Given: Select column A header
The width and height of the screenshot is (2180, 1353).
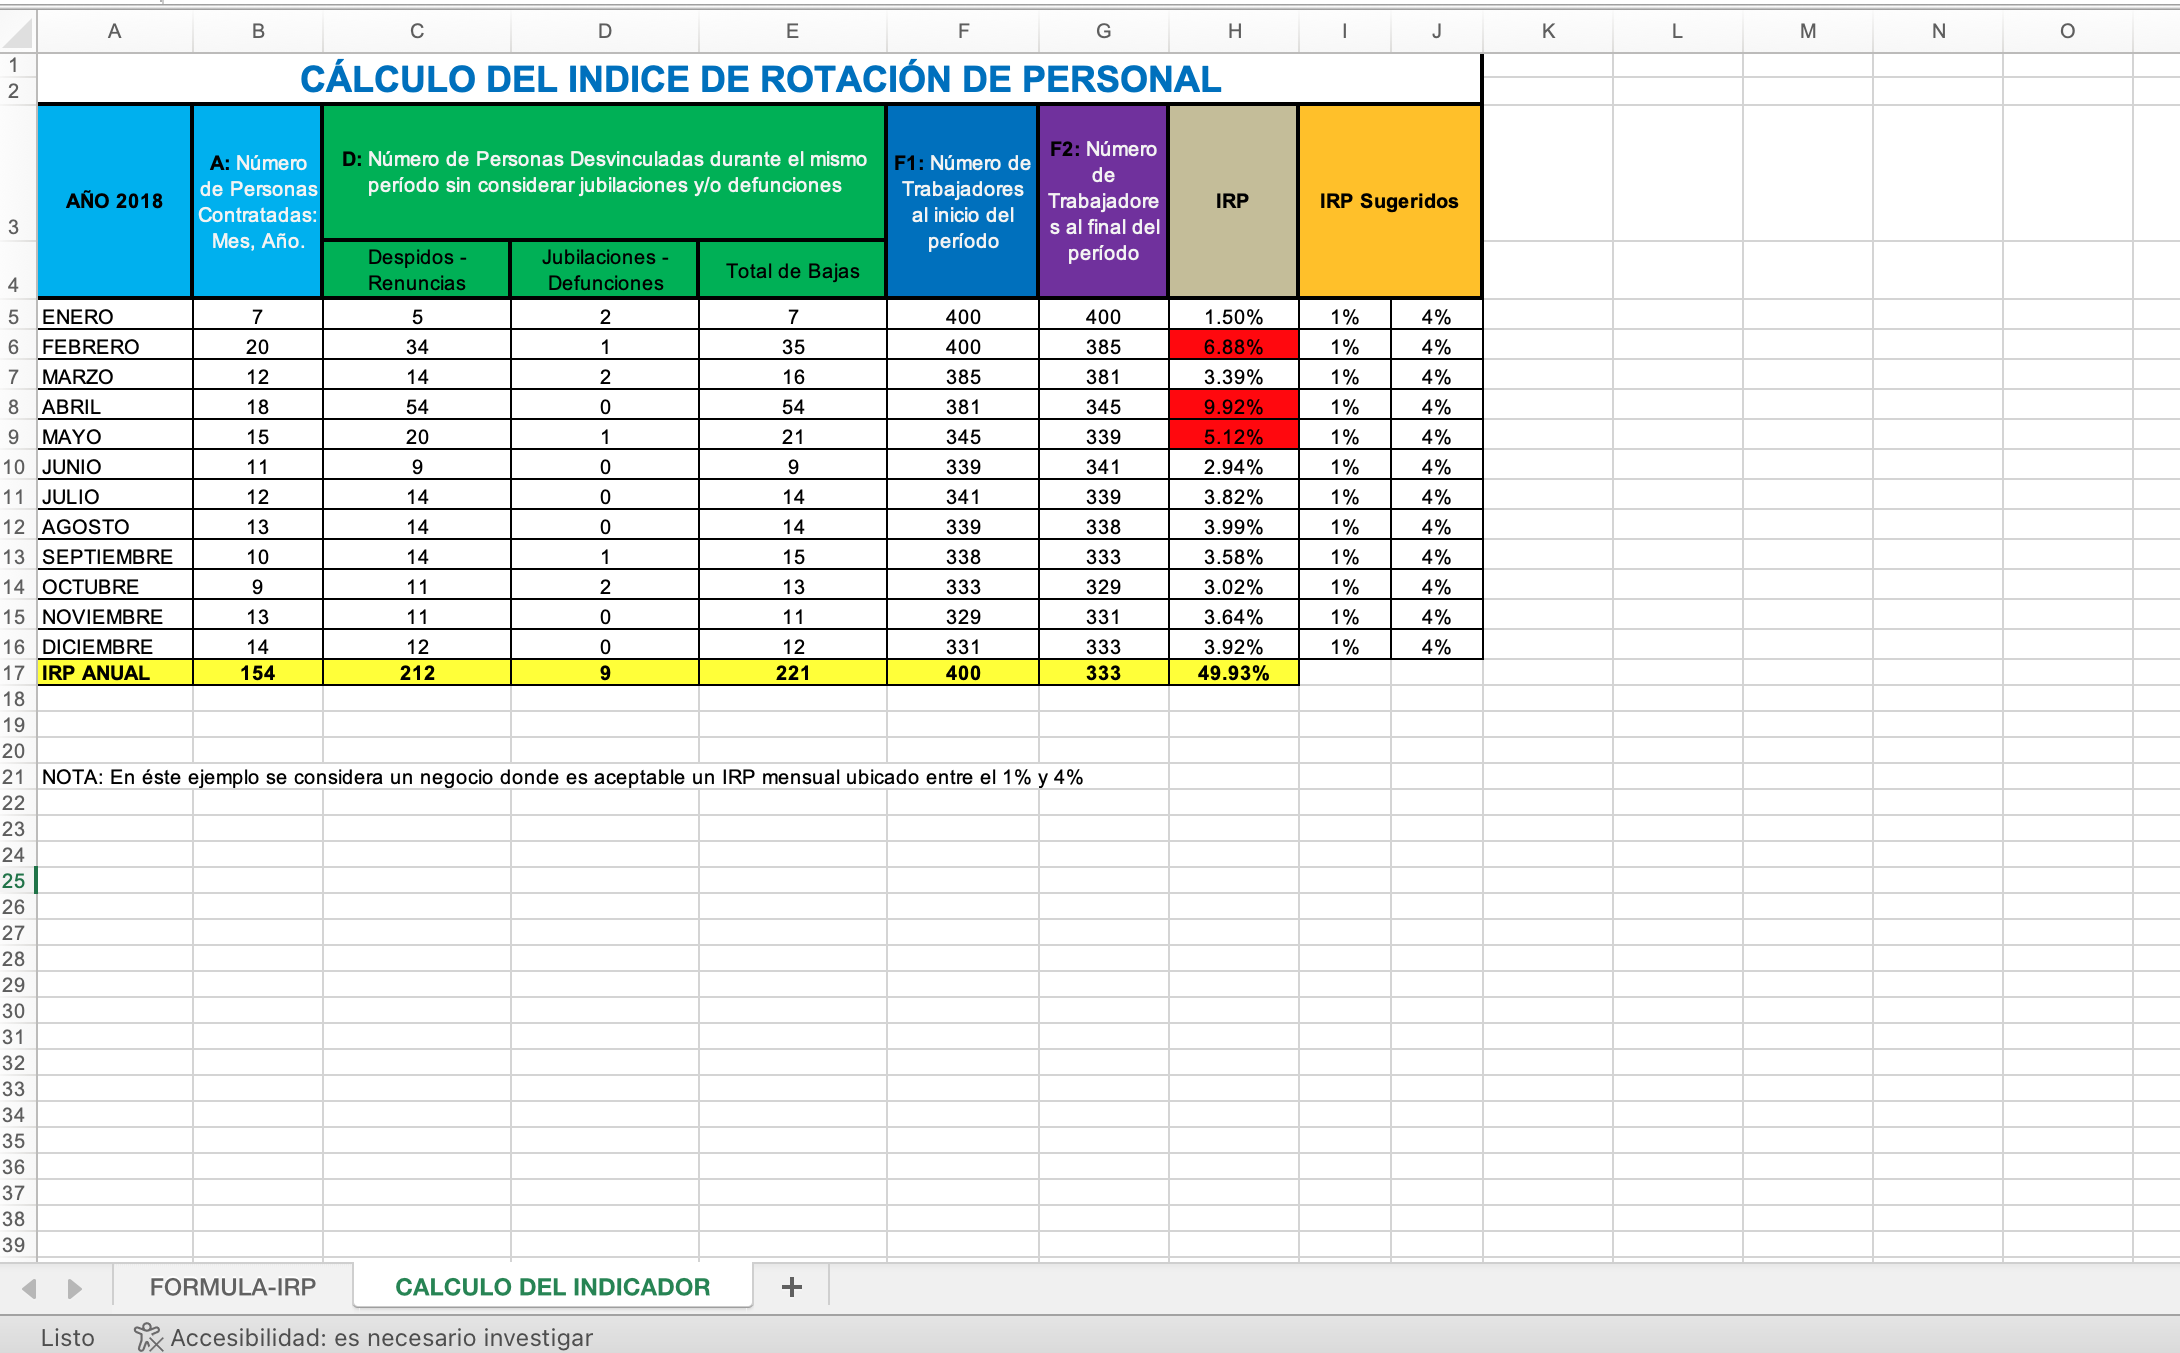Looking at the screenshot, I should click(114, 31).
